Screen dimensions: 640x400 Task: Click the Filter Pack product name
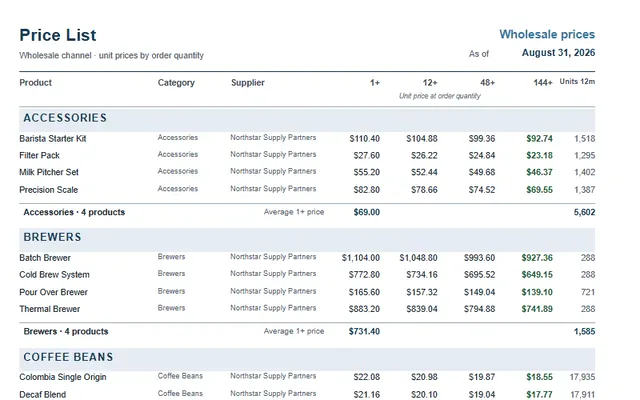39,156
